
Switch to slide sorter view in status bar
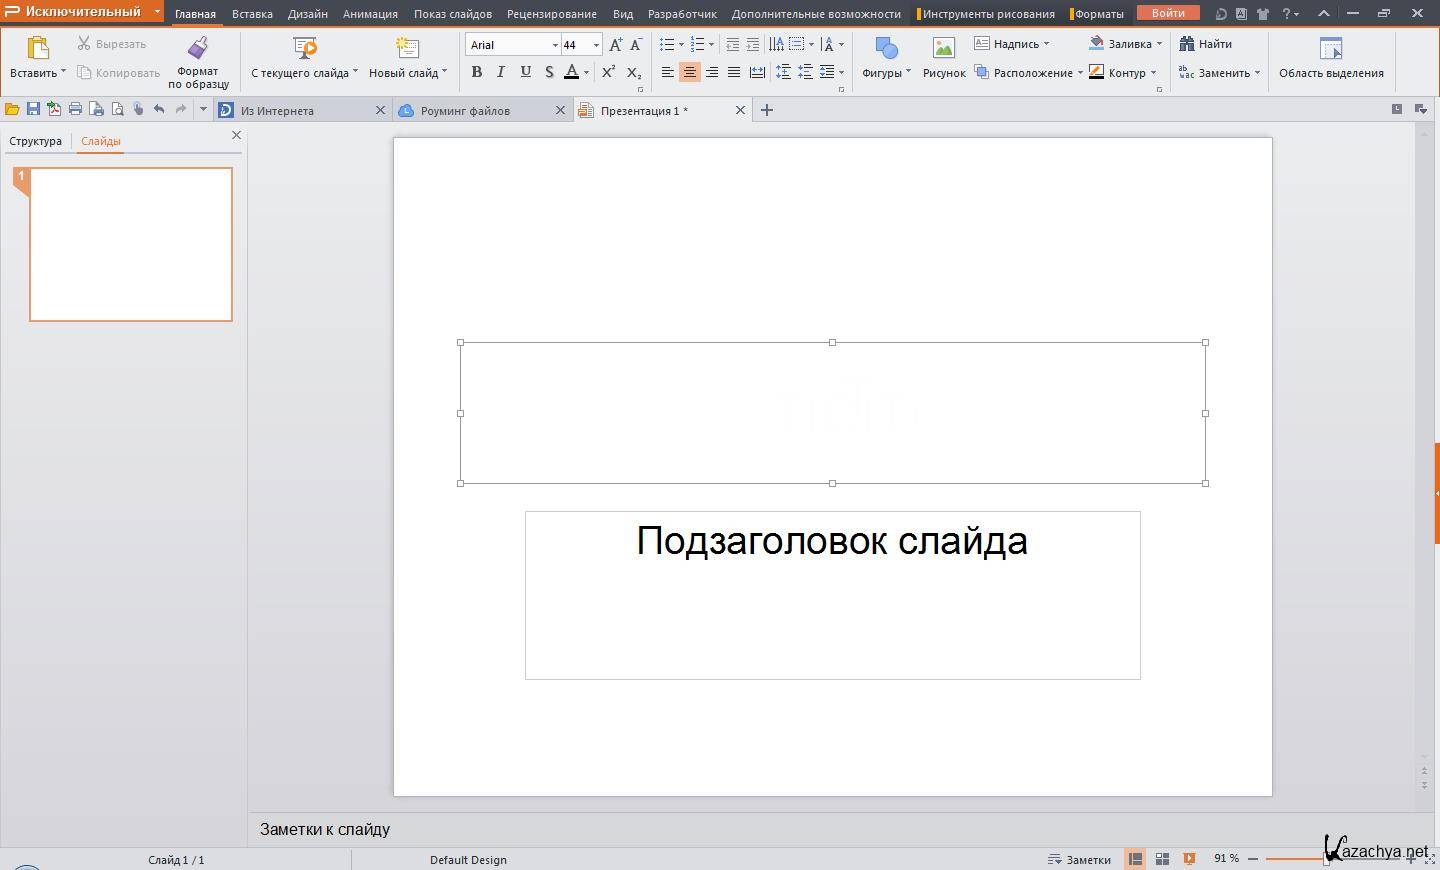point(1162,859)
